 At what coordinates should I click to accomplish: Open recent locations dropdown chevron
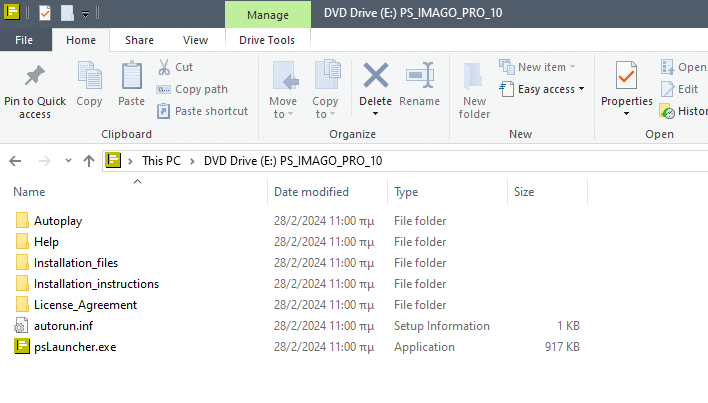click(68, 160)
